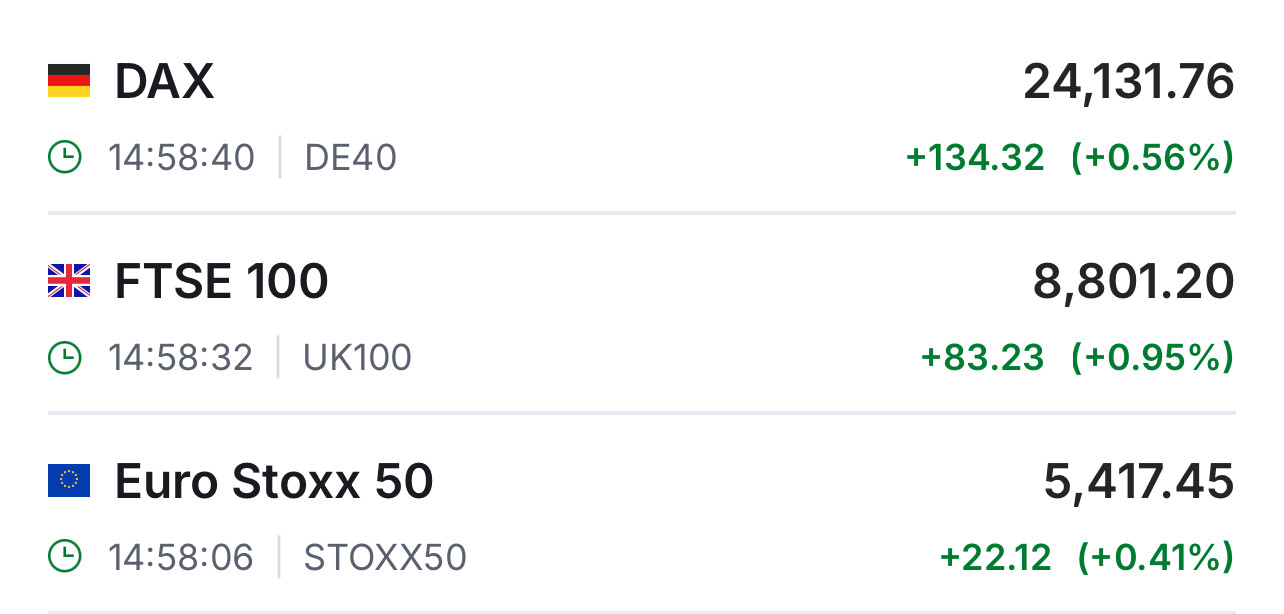Screen dimensions: 1284x614
Task: Click the DE40 ticker symbol
Action: click(x=350, y=158)
